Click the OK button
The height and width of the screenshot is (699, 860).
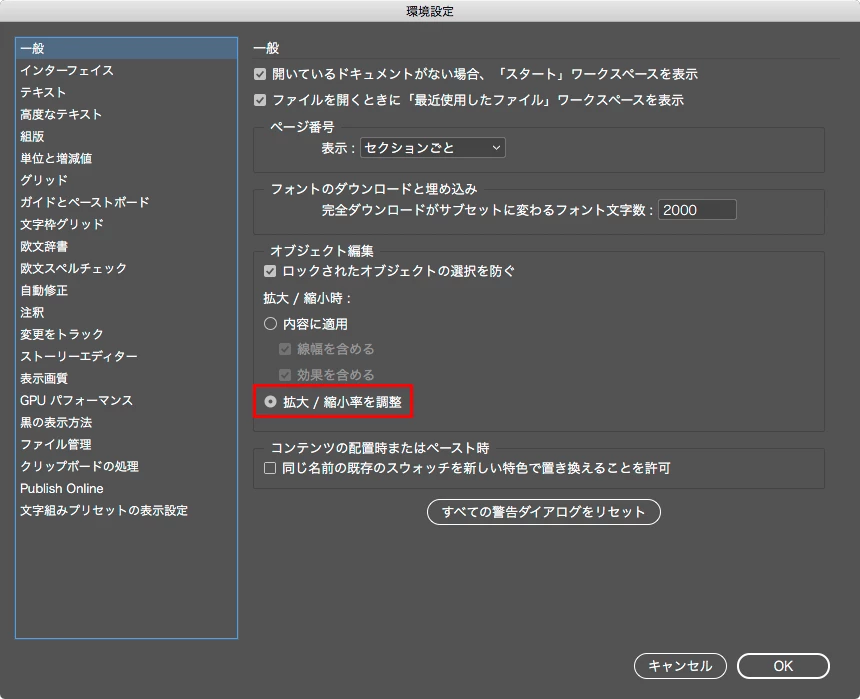tap(783, 666)
